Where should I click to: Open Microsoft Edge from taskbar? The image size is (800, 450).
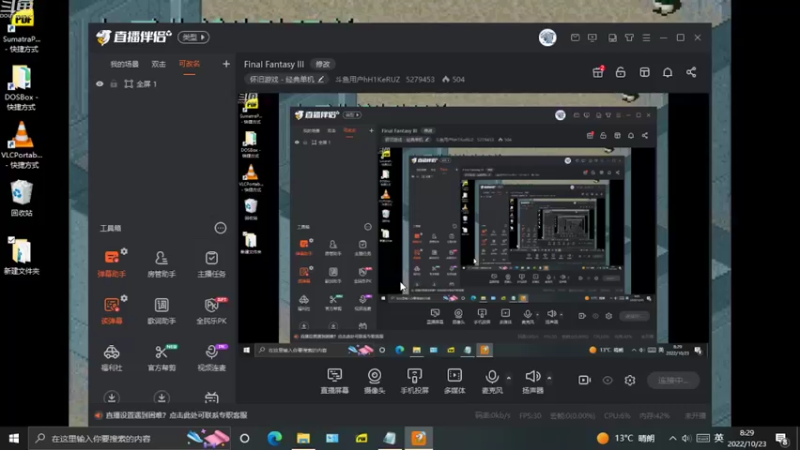pos(274,438)
